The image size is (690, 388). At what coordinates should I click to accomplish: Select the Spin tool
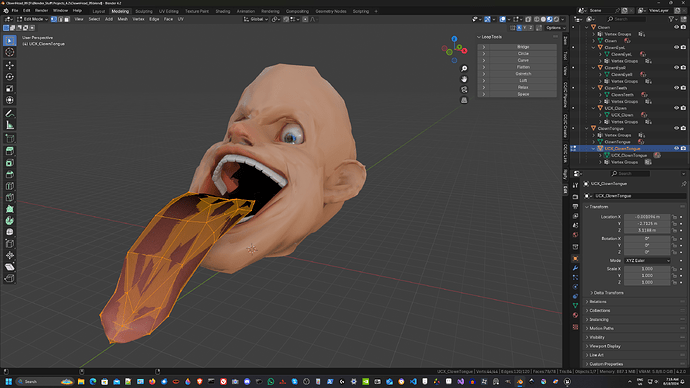click(10, 220)
